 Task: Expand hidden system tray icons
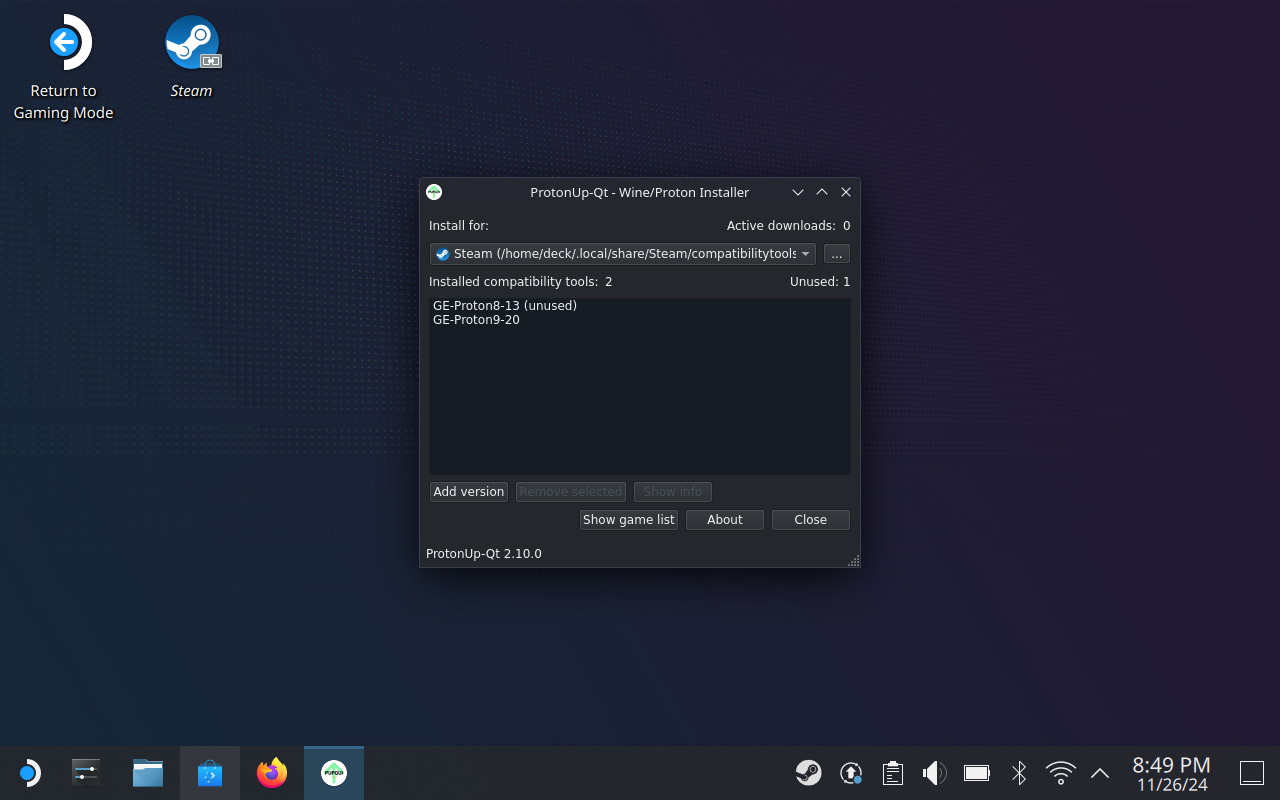1100,773
